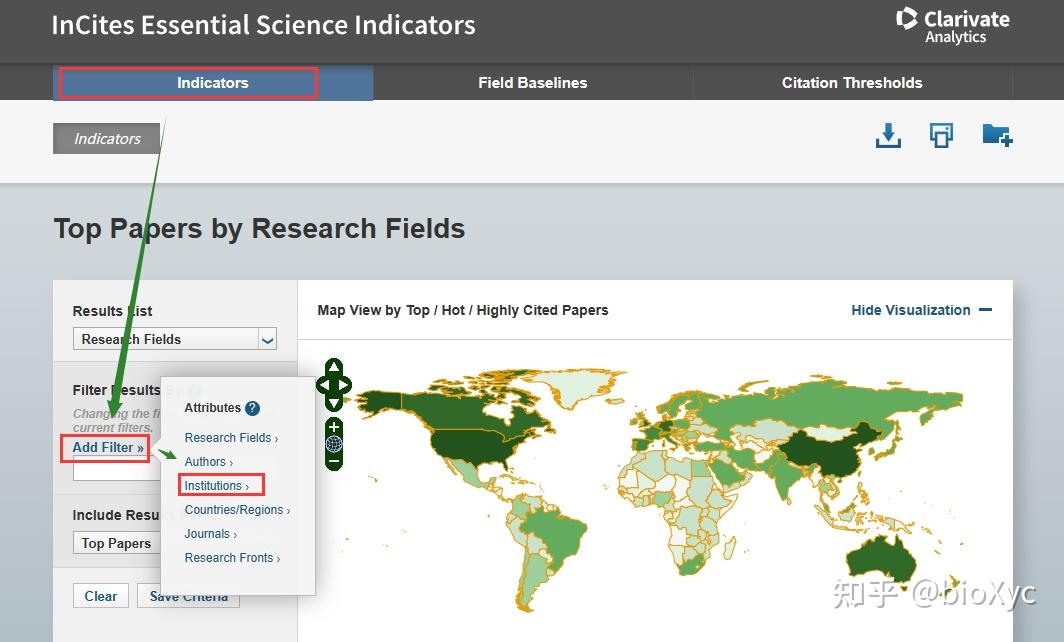This screenshot has height=642, width=1064.
Task: Pan the map left with arrow
Action: (x=322, y=385)
